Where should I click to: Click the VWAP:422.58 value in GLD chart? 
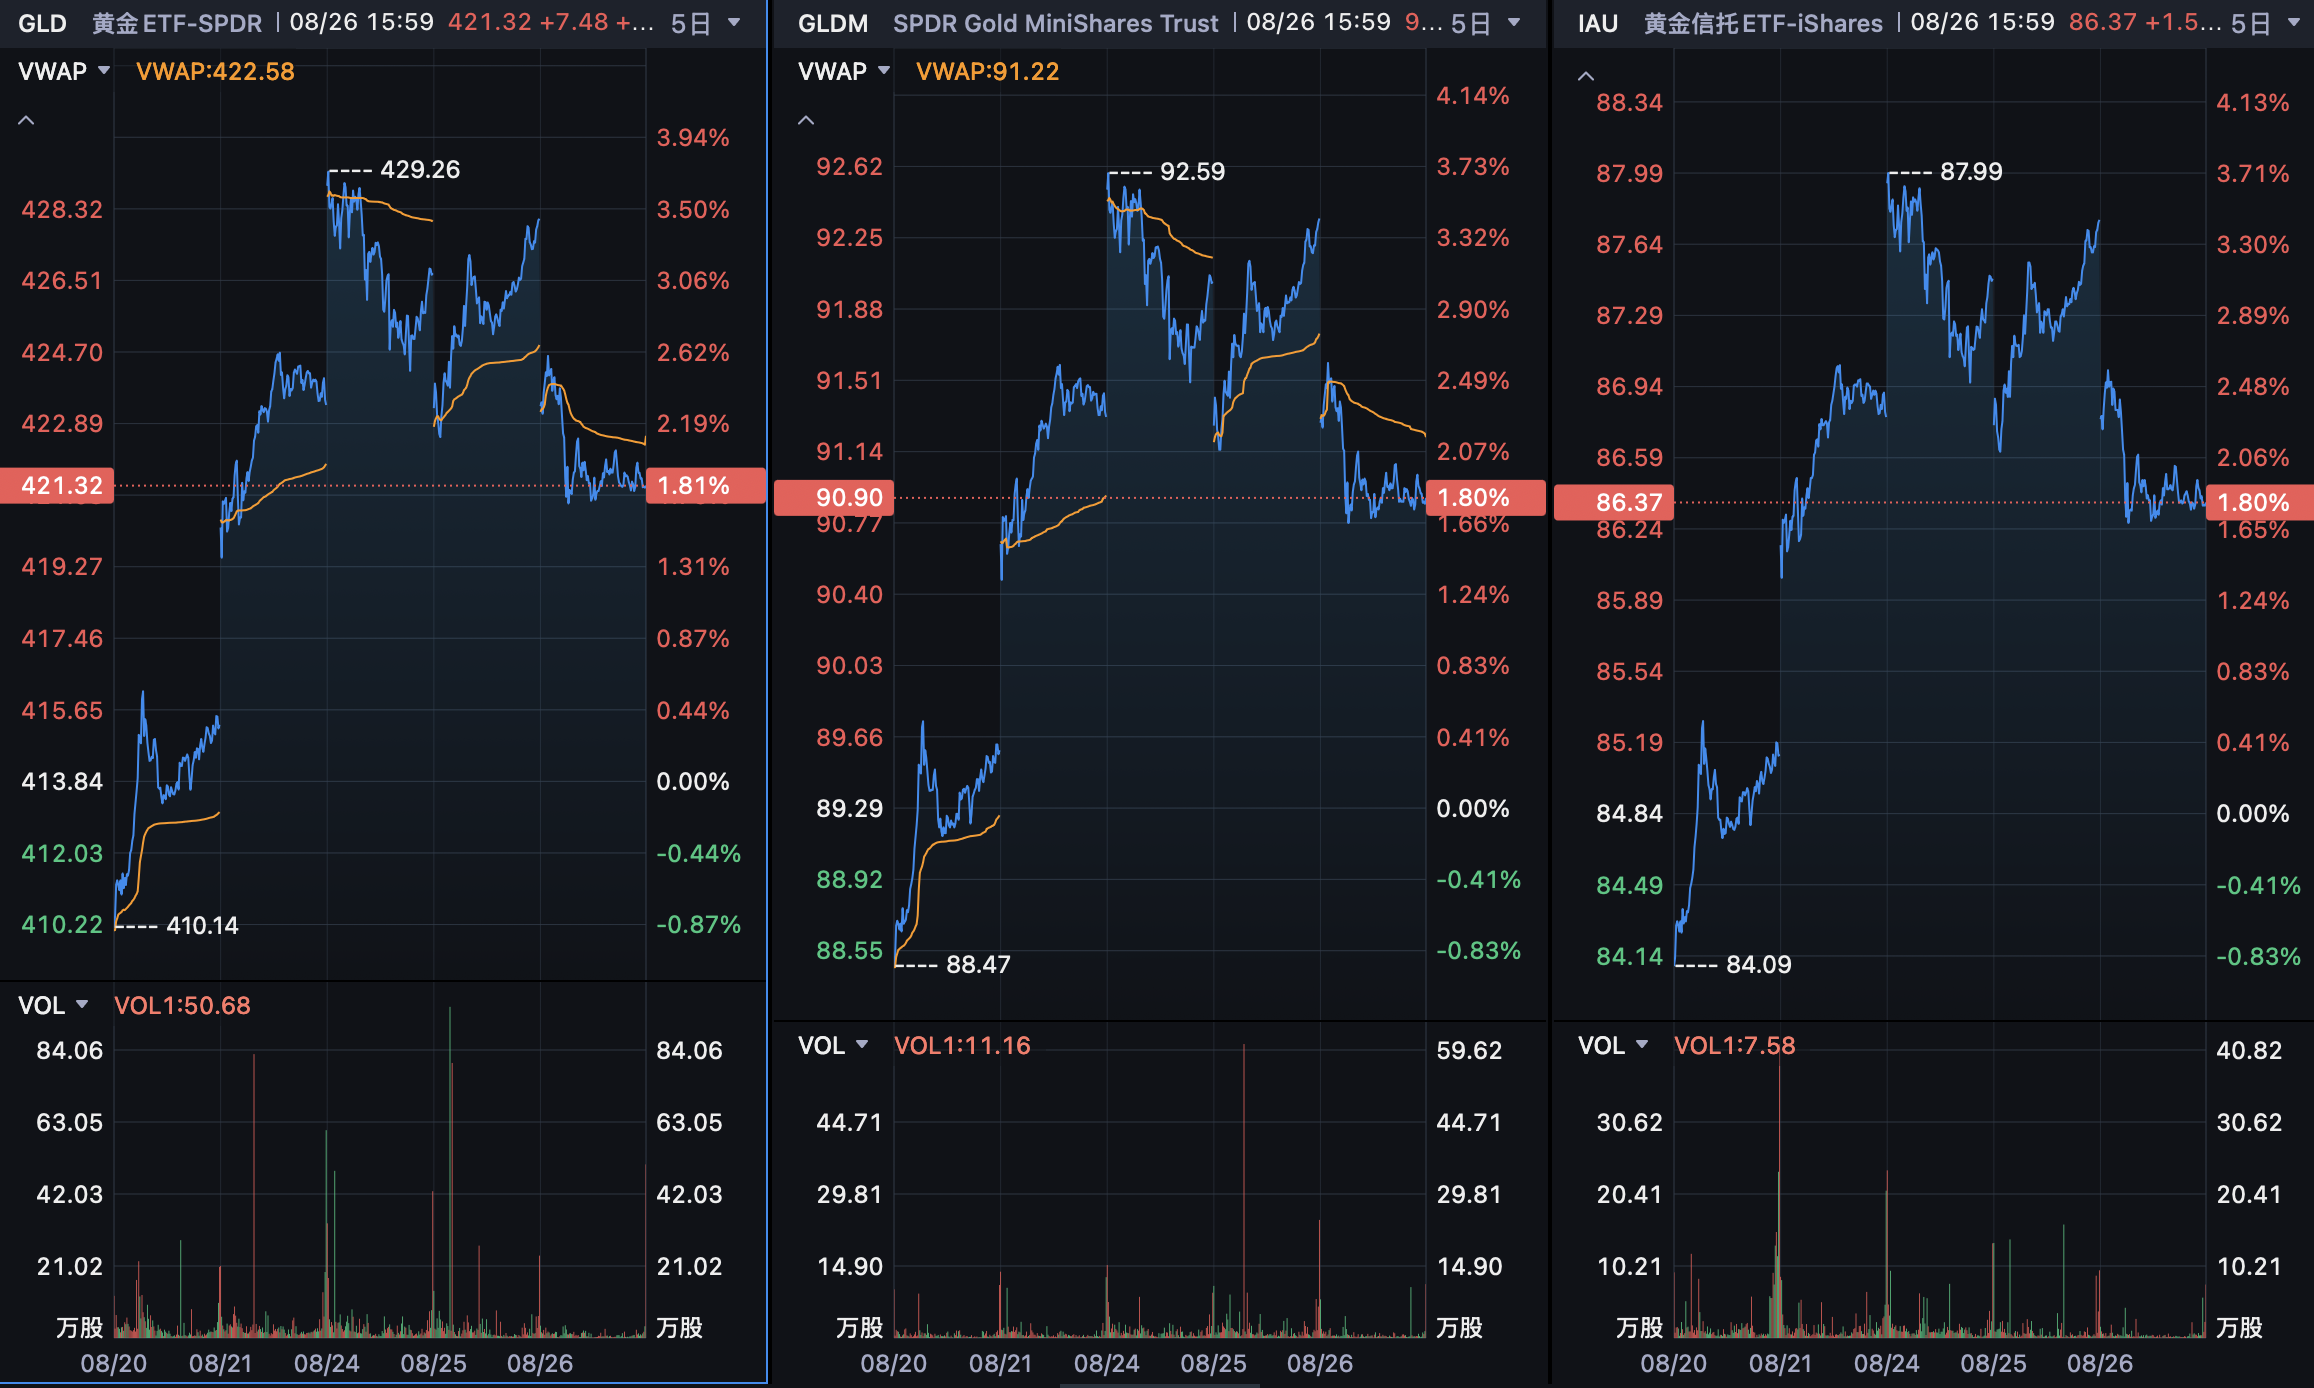click(215, 71)
